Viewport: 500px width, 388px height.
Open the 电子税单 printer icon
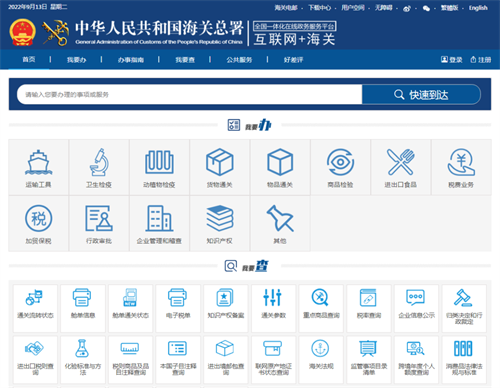click(178, 297)
